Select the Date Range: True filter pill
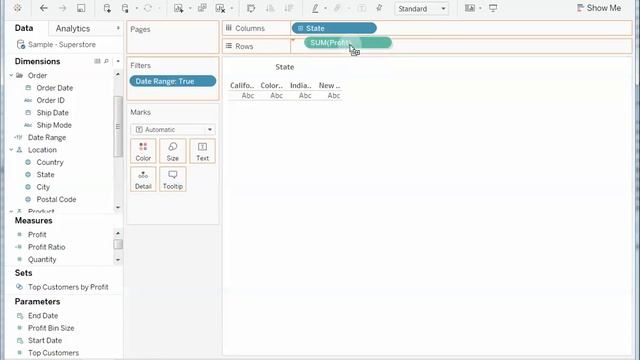Viewport: 640px width, 360px height. coord(173,81)
